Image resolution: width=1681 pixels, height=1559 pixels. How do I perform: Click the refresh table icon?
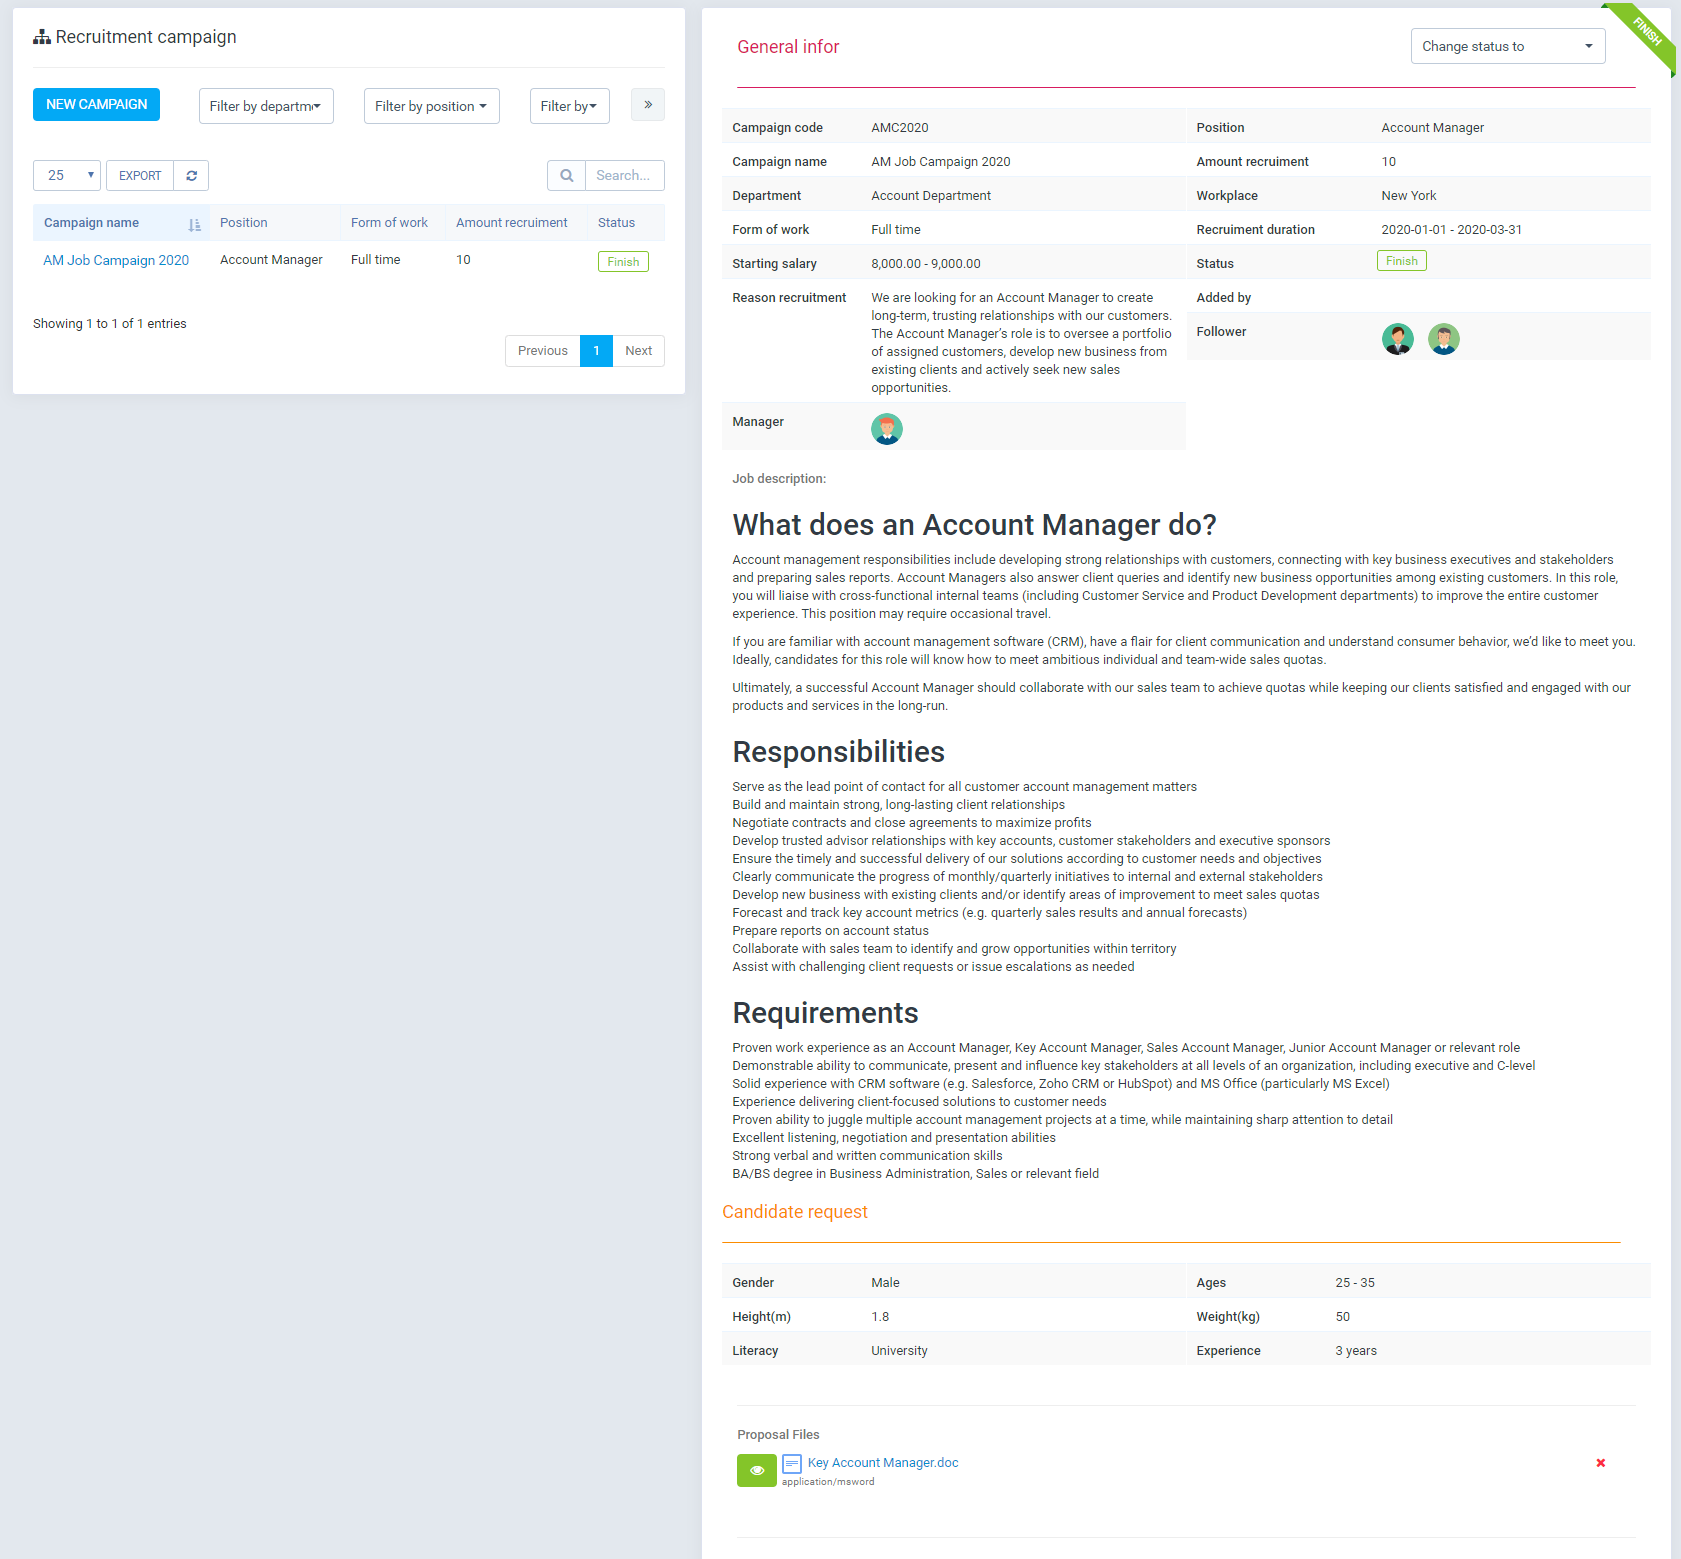tap(191, 176)
